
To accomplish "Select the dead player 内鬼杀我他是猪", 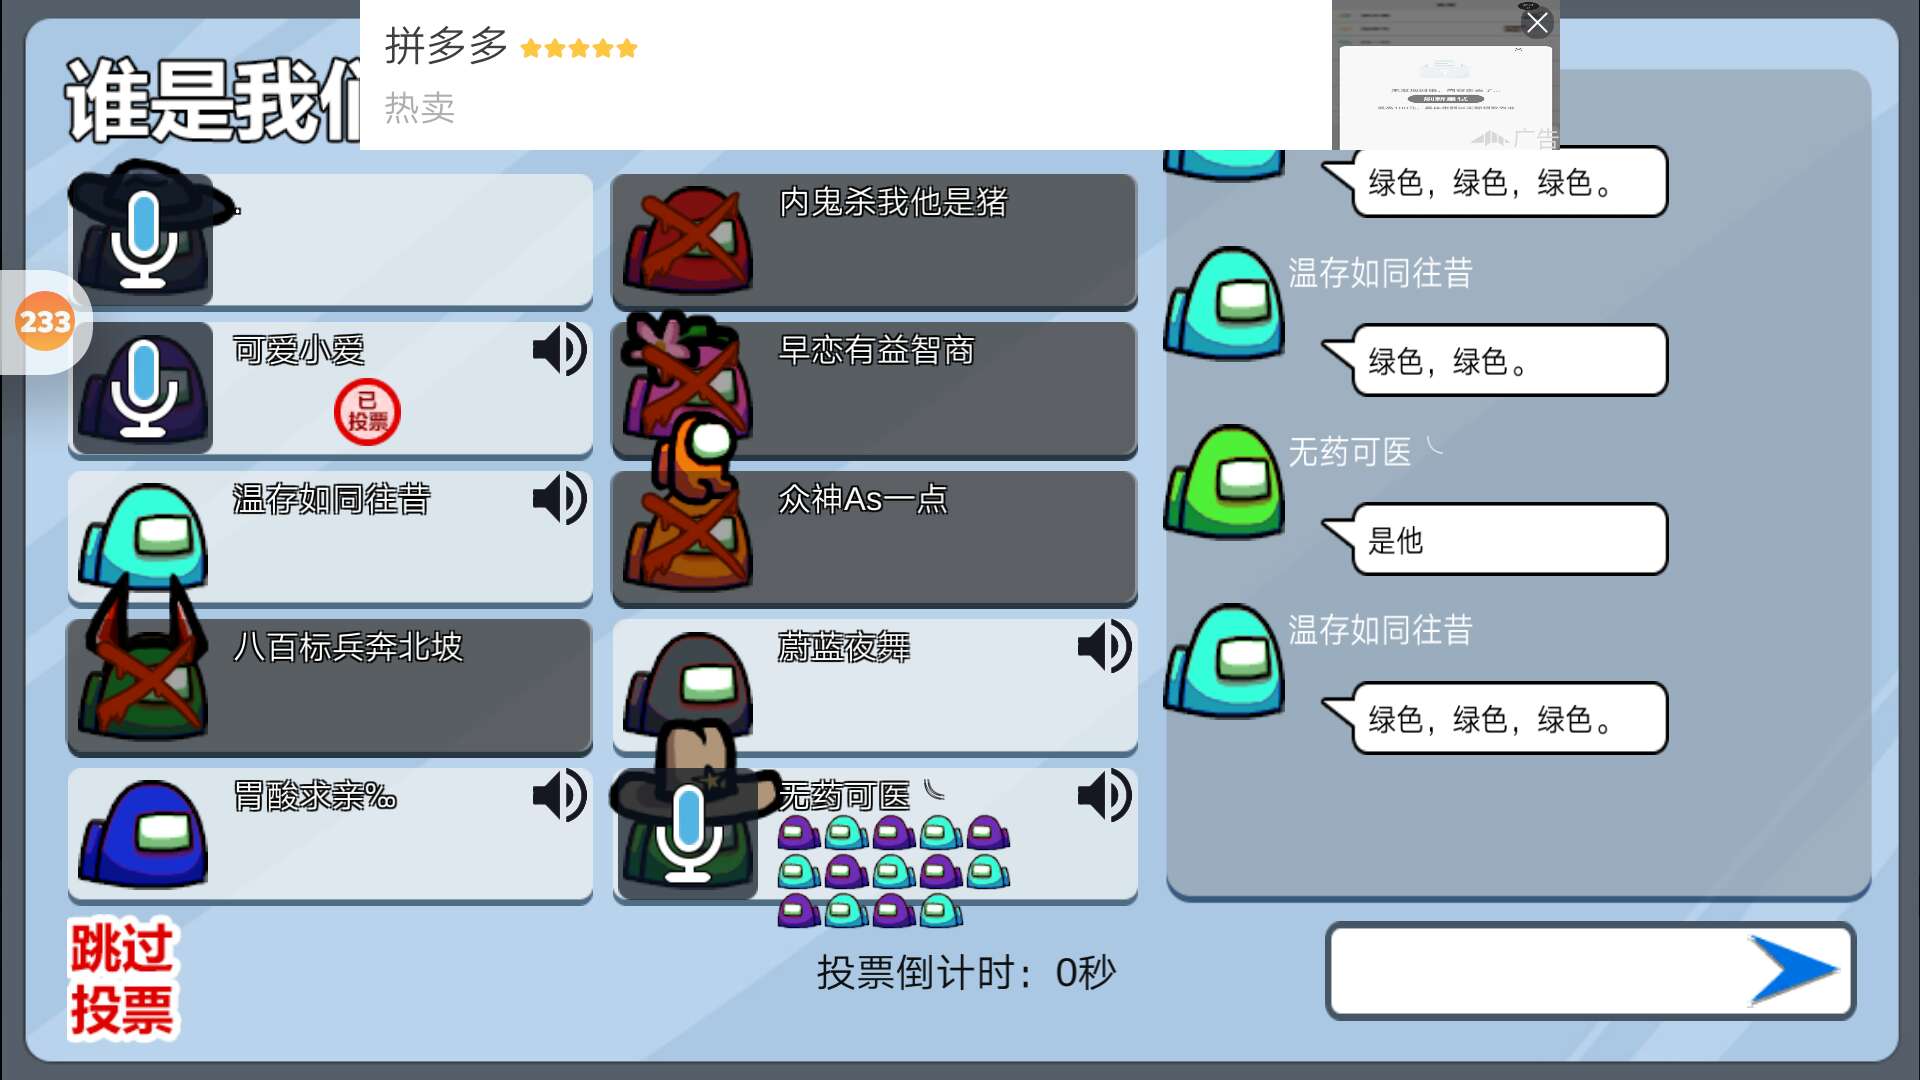I will [875, 240].
